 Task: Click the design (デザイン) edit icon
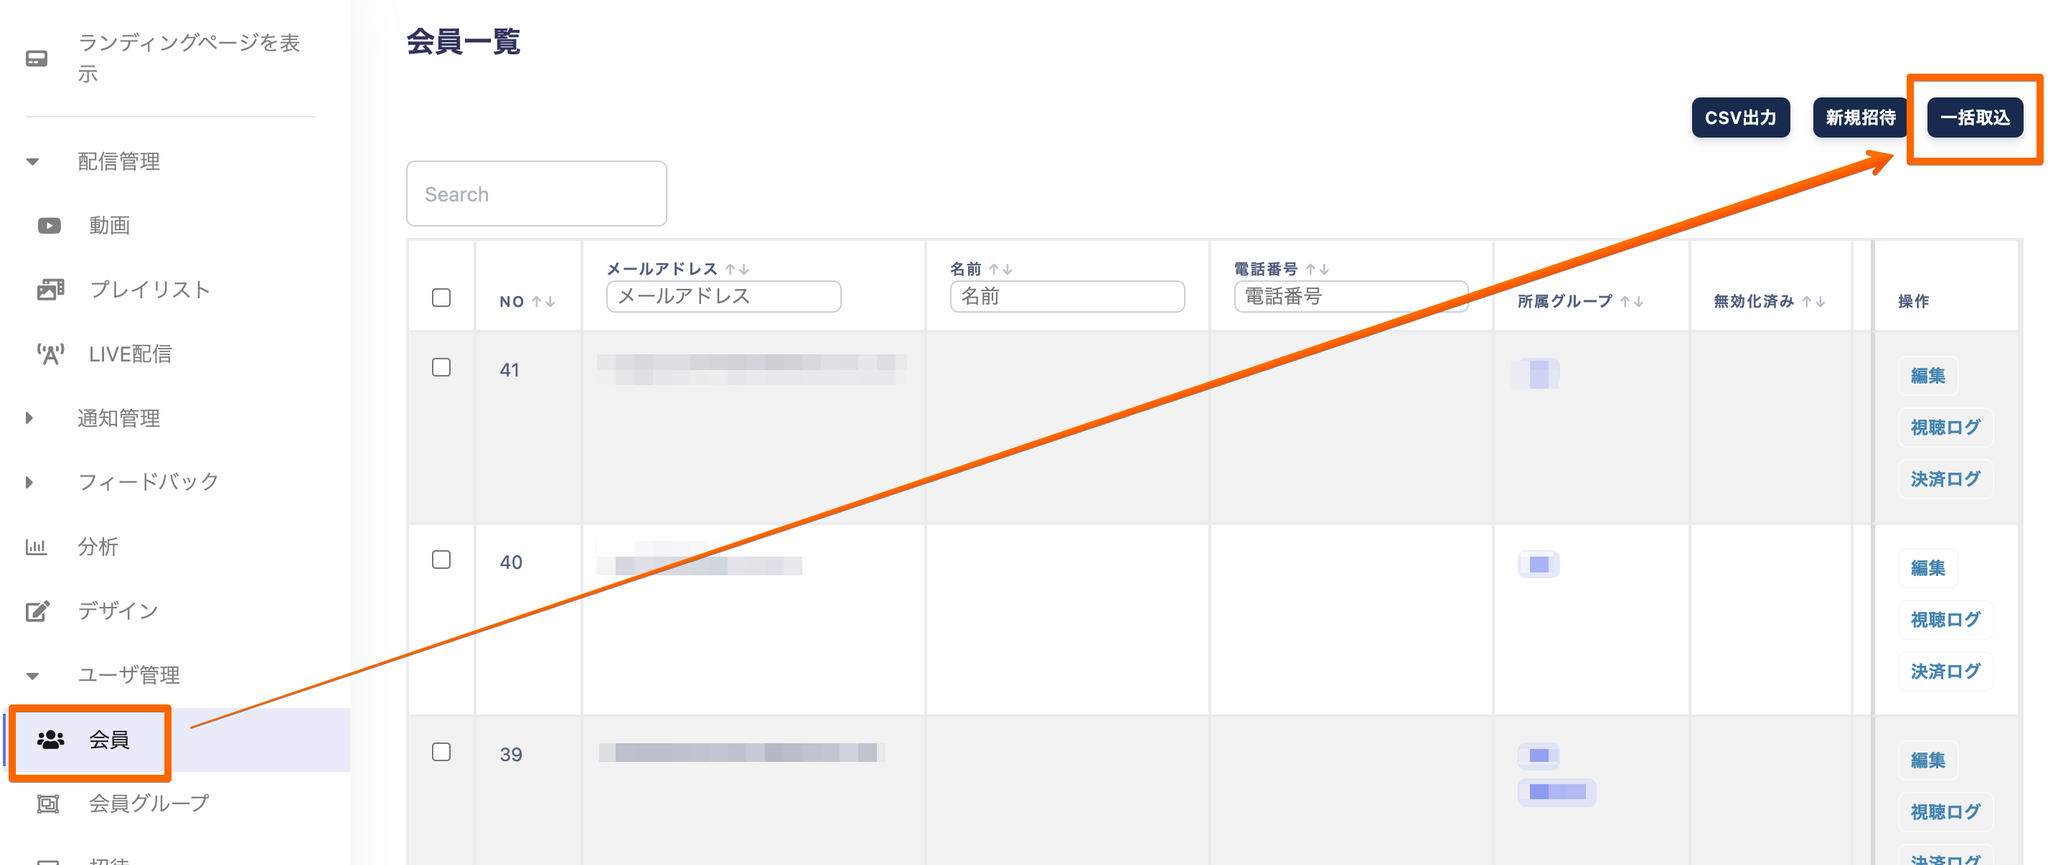(37, 611)
